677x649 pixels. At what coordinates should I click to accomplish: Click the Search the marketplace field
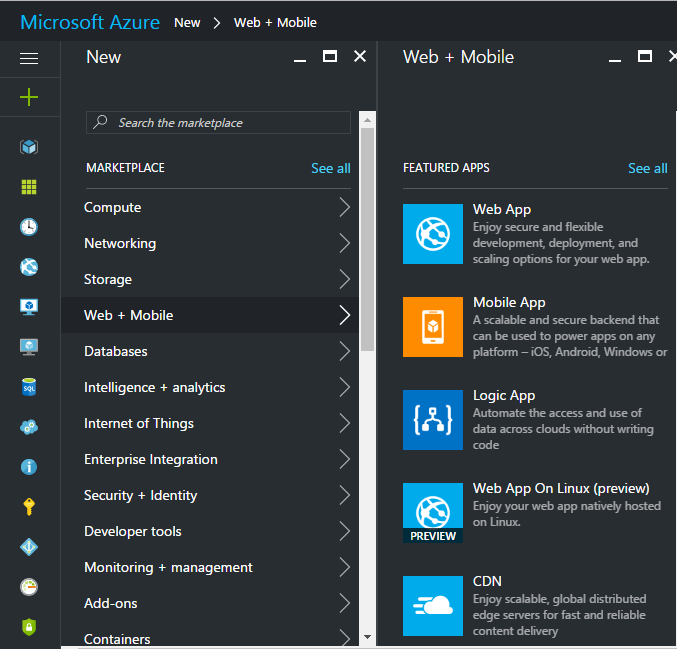[218, 123]
